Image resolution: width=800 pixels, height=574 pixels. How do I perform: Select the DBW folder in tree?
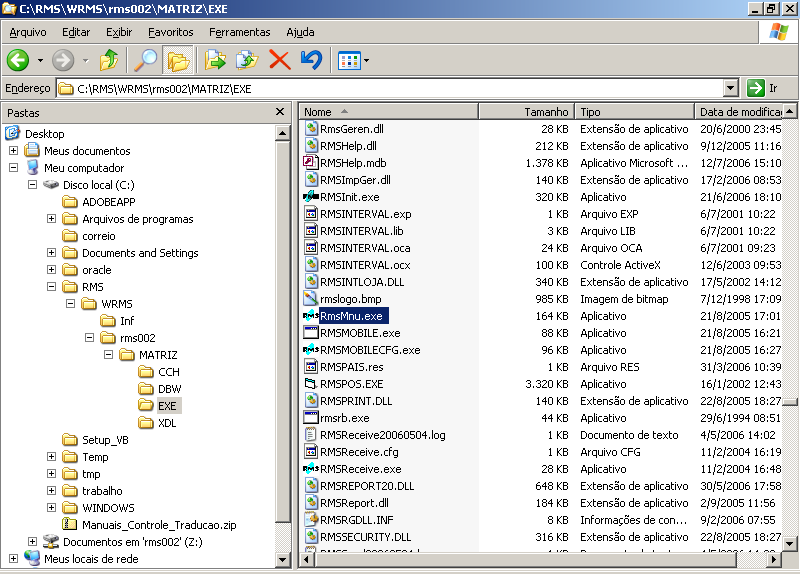(160, 389)
